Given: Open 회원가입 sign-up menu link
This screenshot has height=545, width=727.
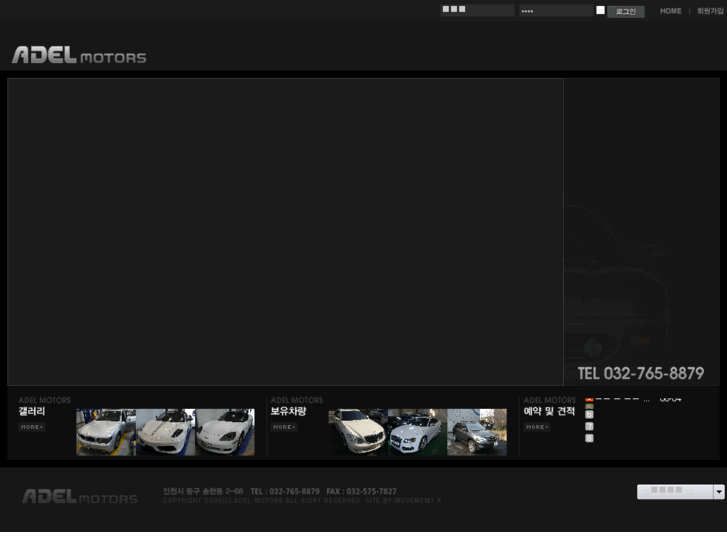Looking at the screenshot, I should (710, 11).
